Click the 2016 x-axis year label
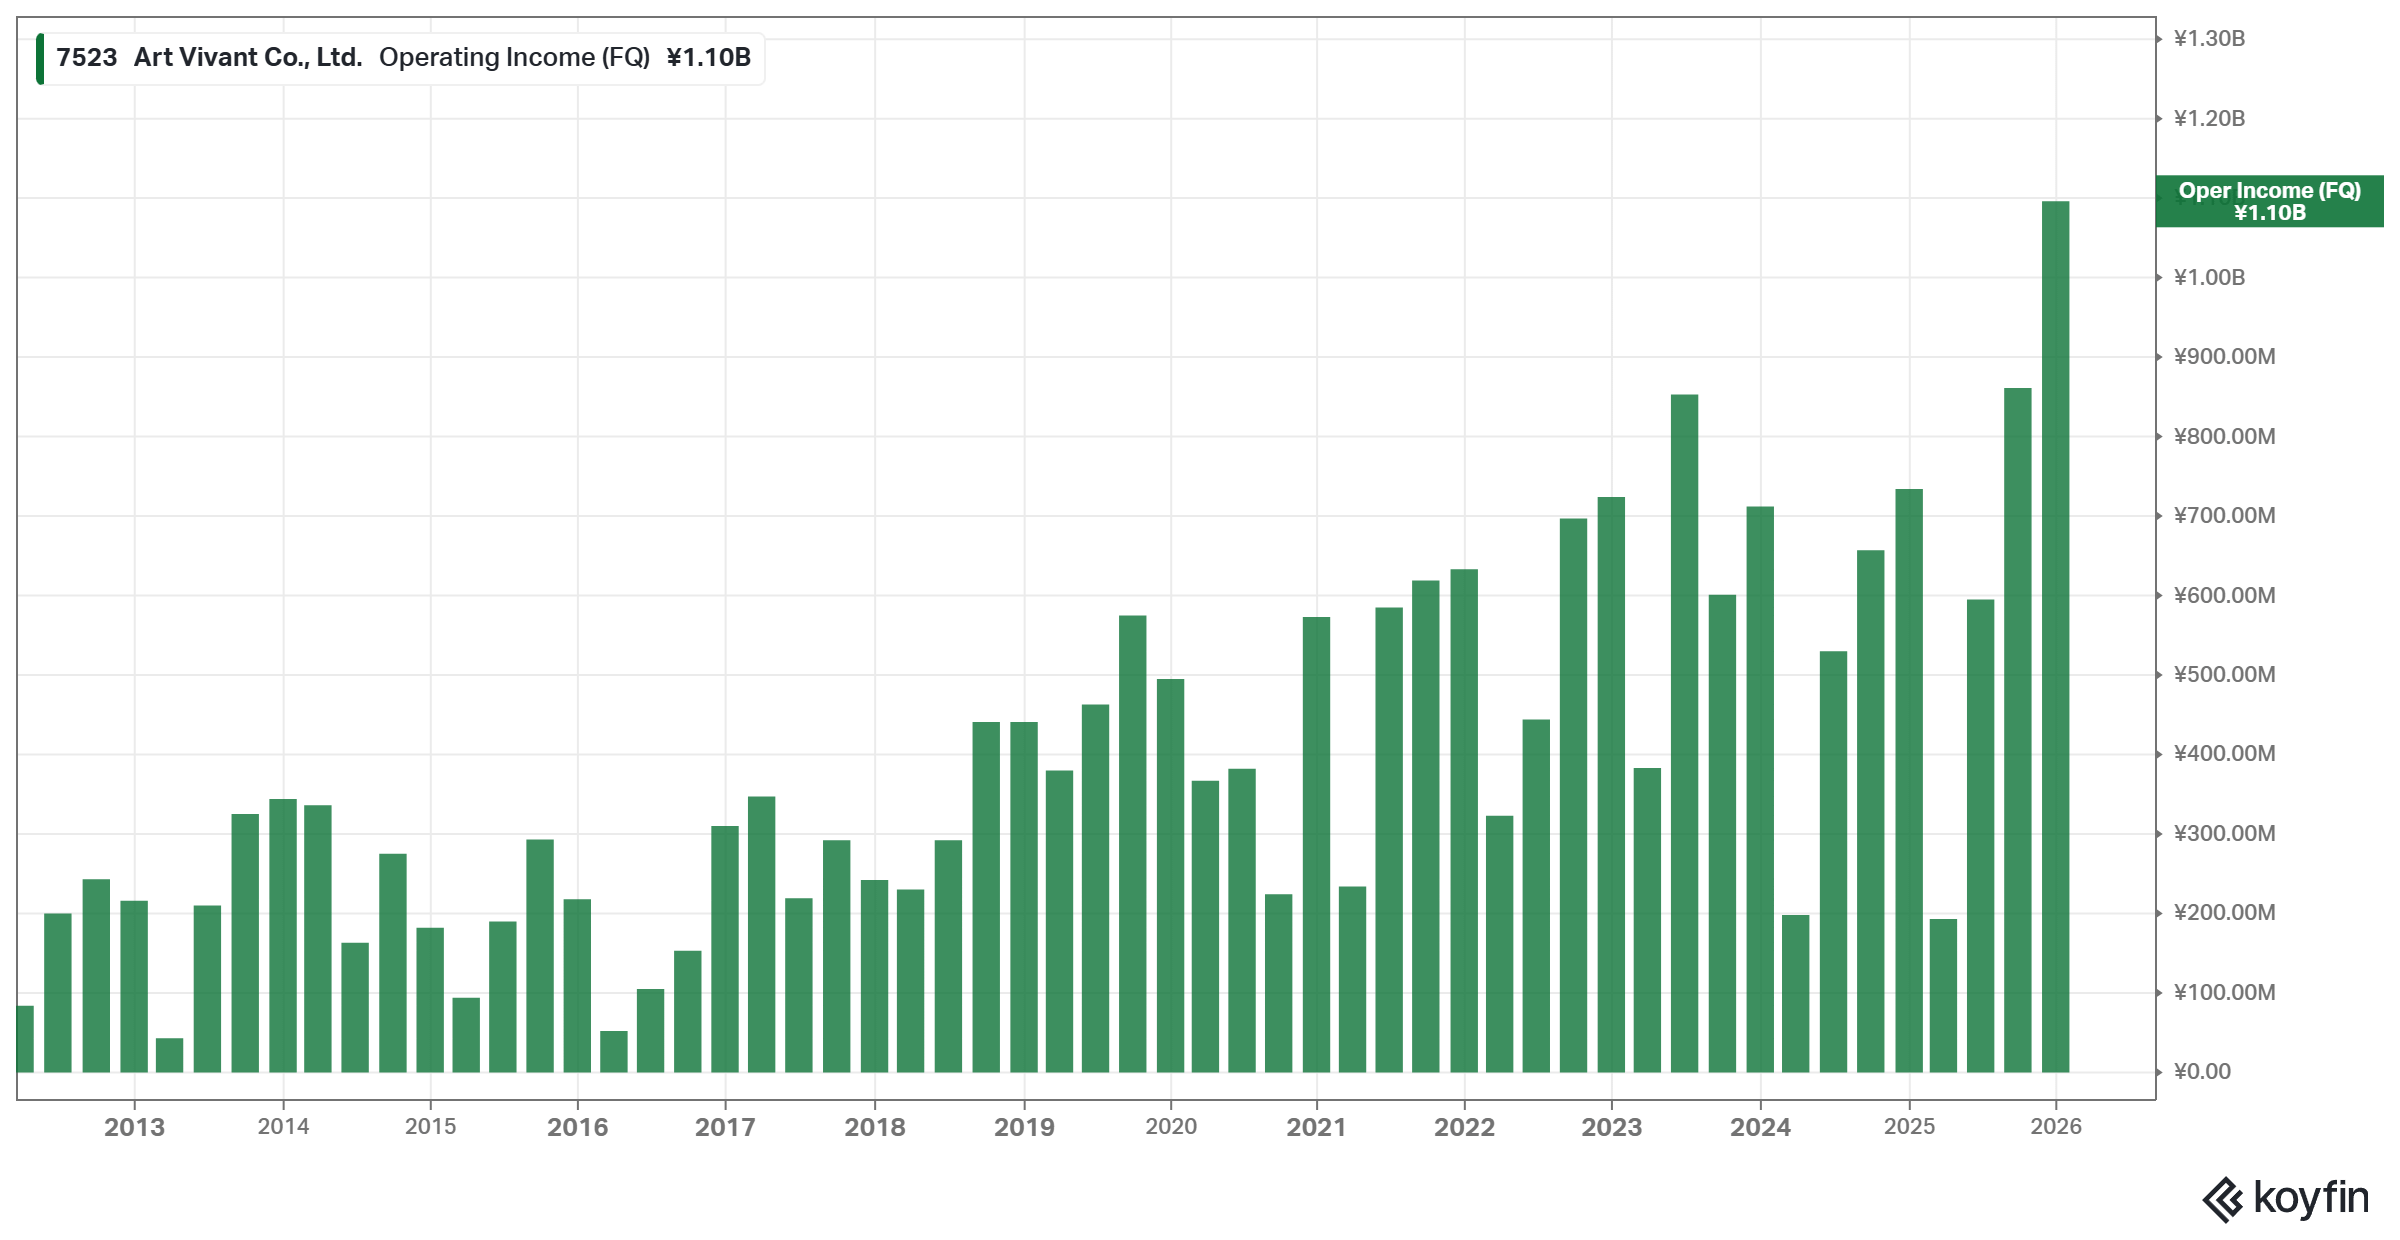This screenshot has height=1240, width=2400. [x=577, y=1127]
